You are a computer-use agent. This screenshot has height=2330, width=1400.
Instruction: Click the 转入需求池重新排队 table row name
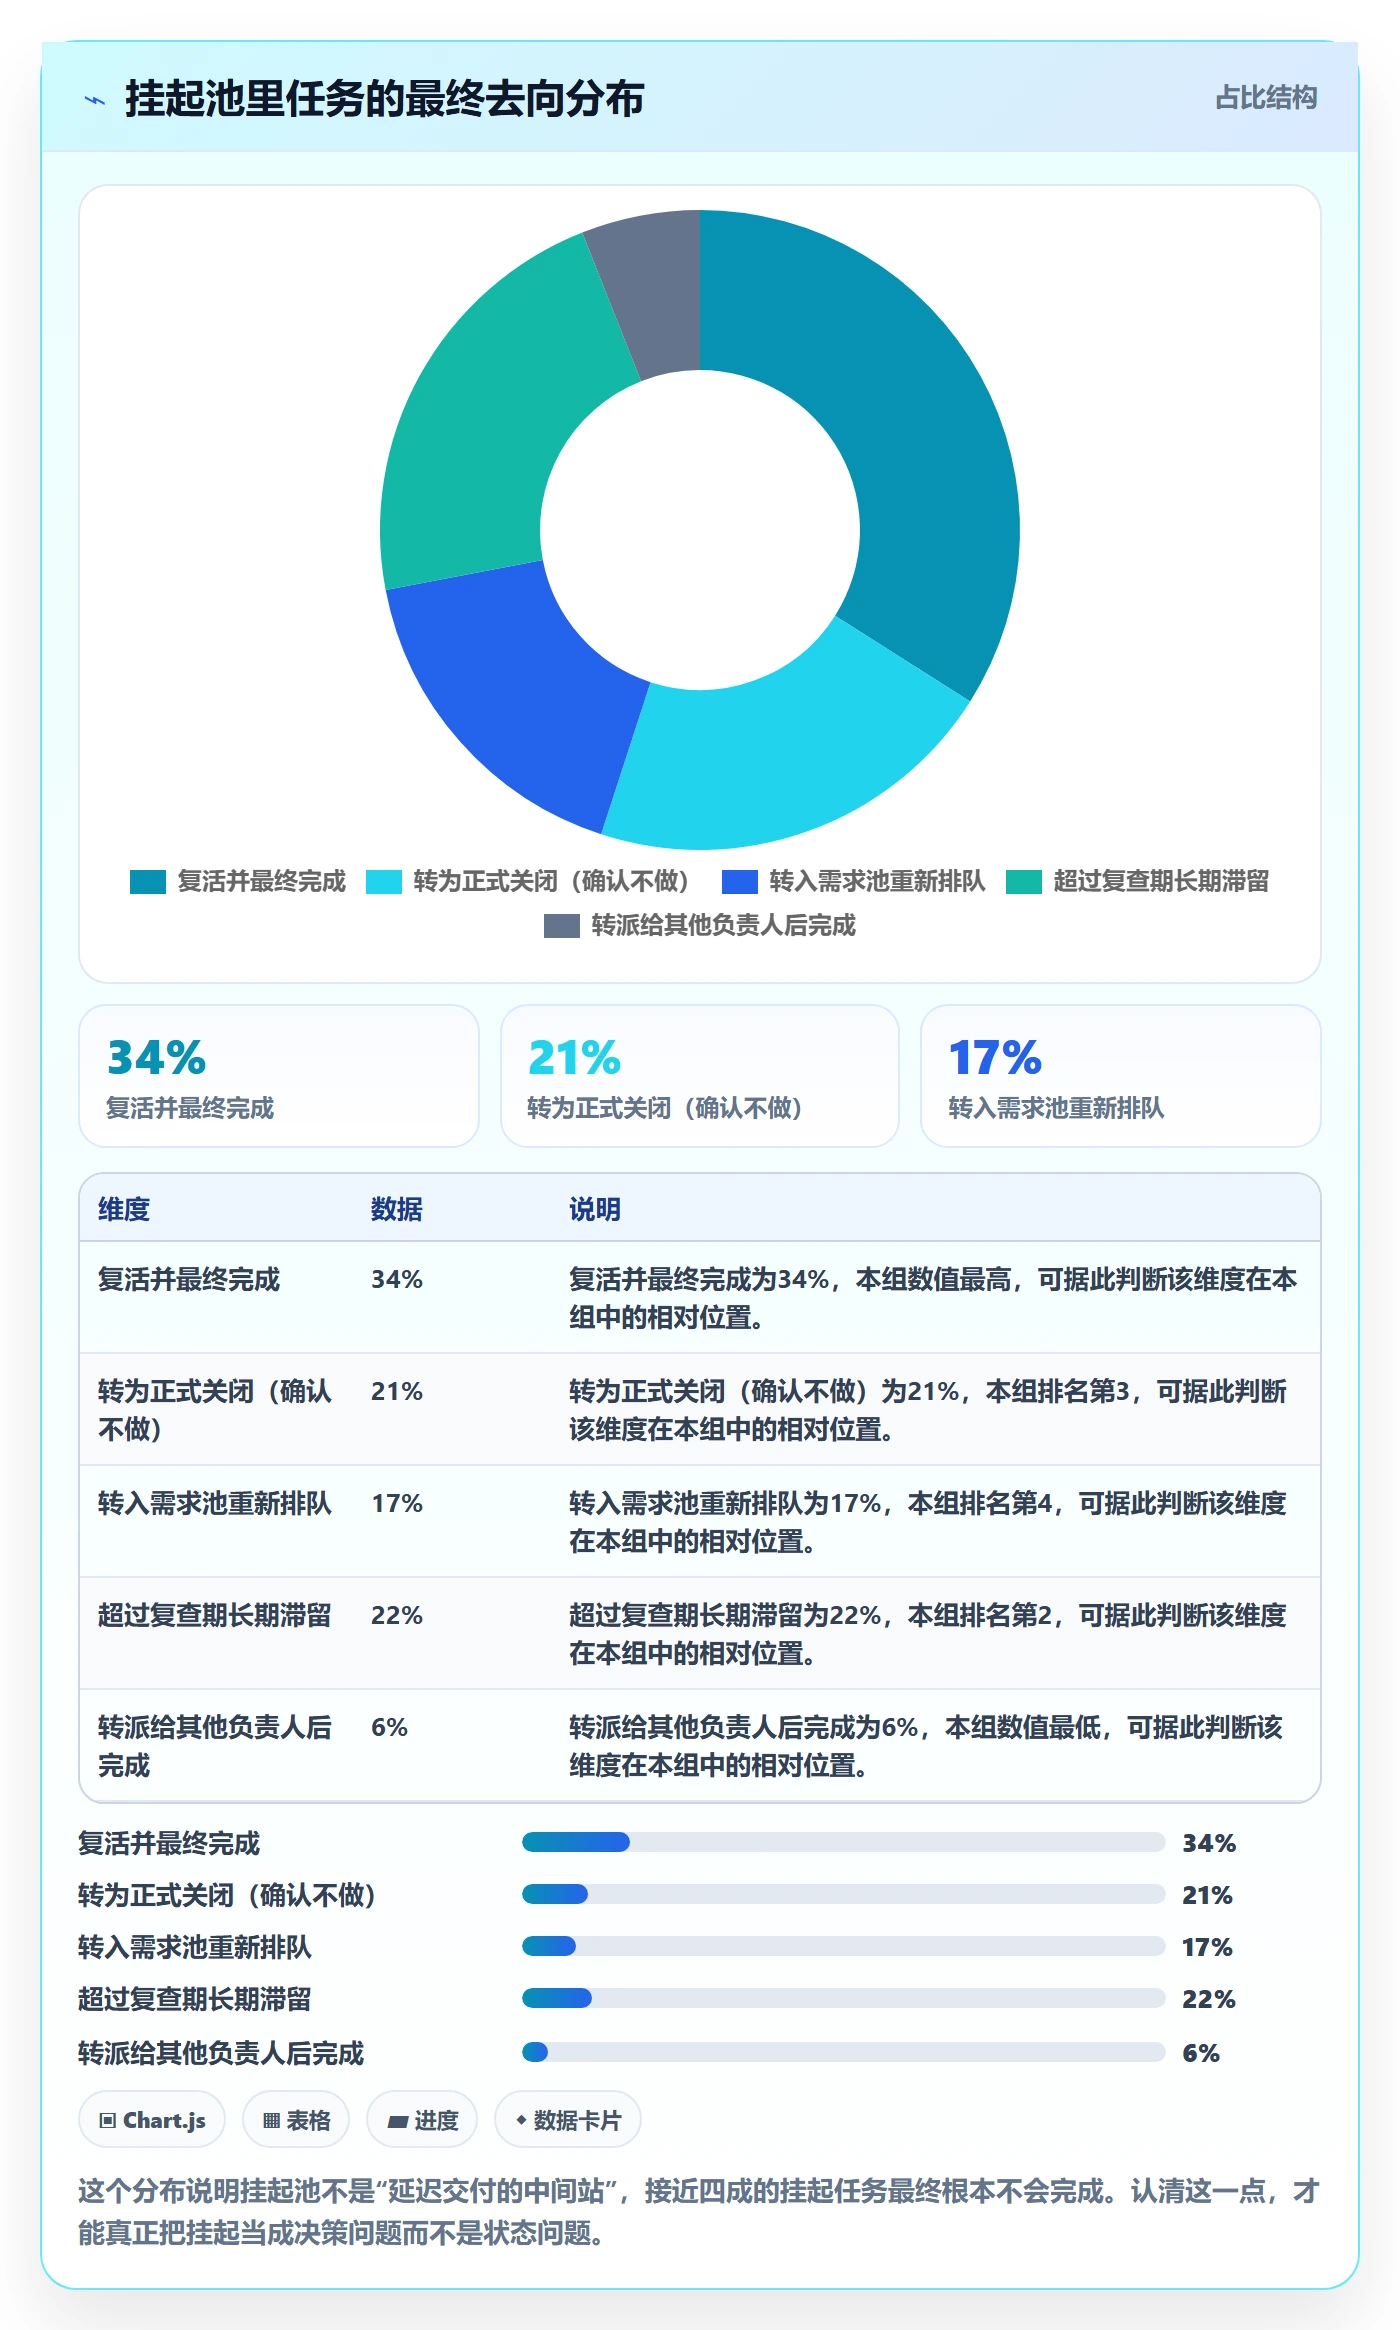pyautogui.click(x=215, y=1504)
